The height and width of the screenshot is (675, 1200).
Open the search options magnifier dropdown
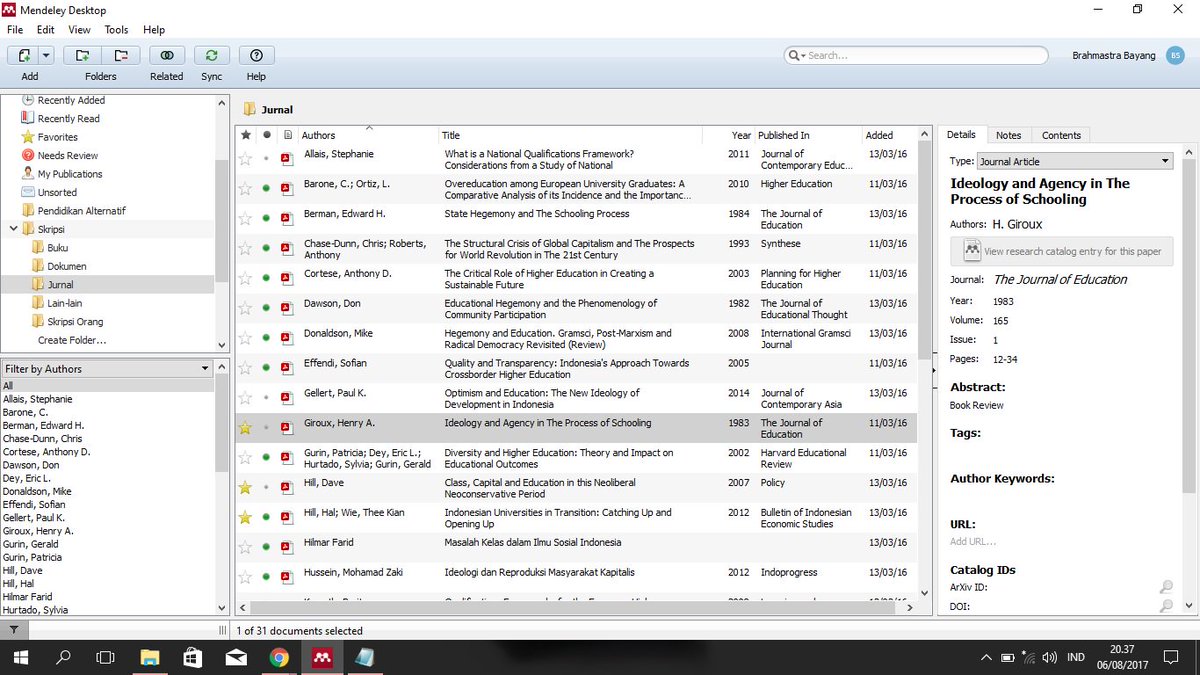(x=796, y=55)
